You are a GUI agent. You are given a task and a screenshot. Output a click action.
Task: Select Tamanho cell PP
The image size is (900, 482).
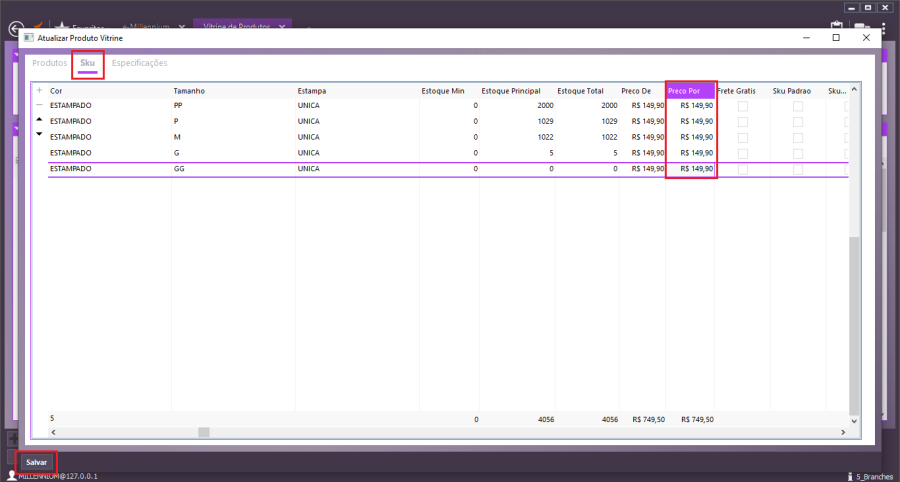point(233,106)
